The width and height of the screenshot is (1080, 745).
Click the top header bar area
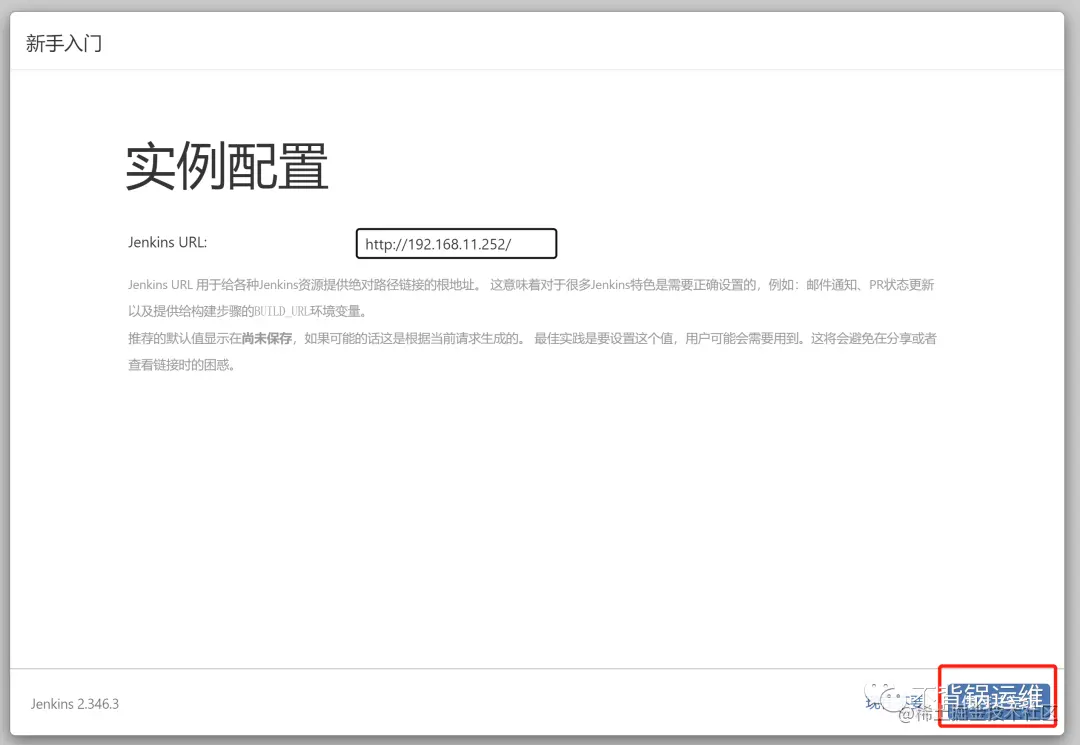click(x=540, y=42)
